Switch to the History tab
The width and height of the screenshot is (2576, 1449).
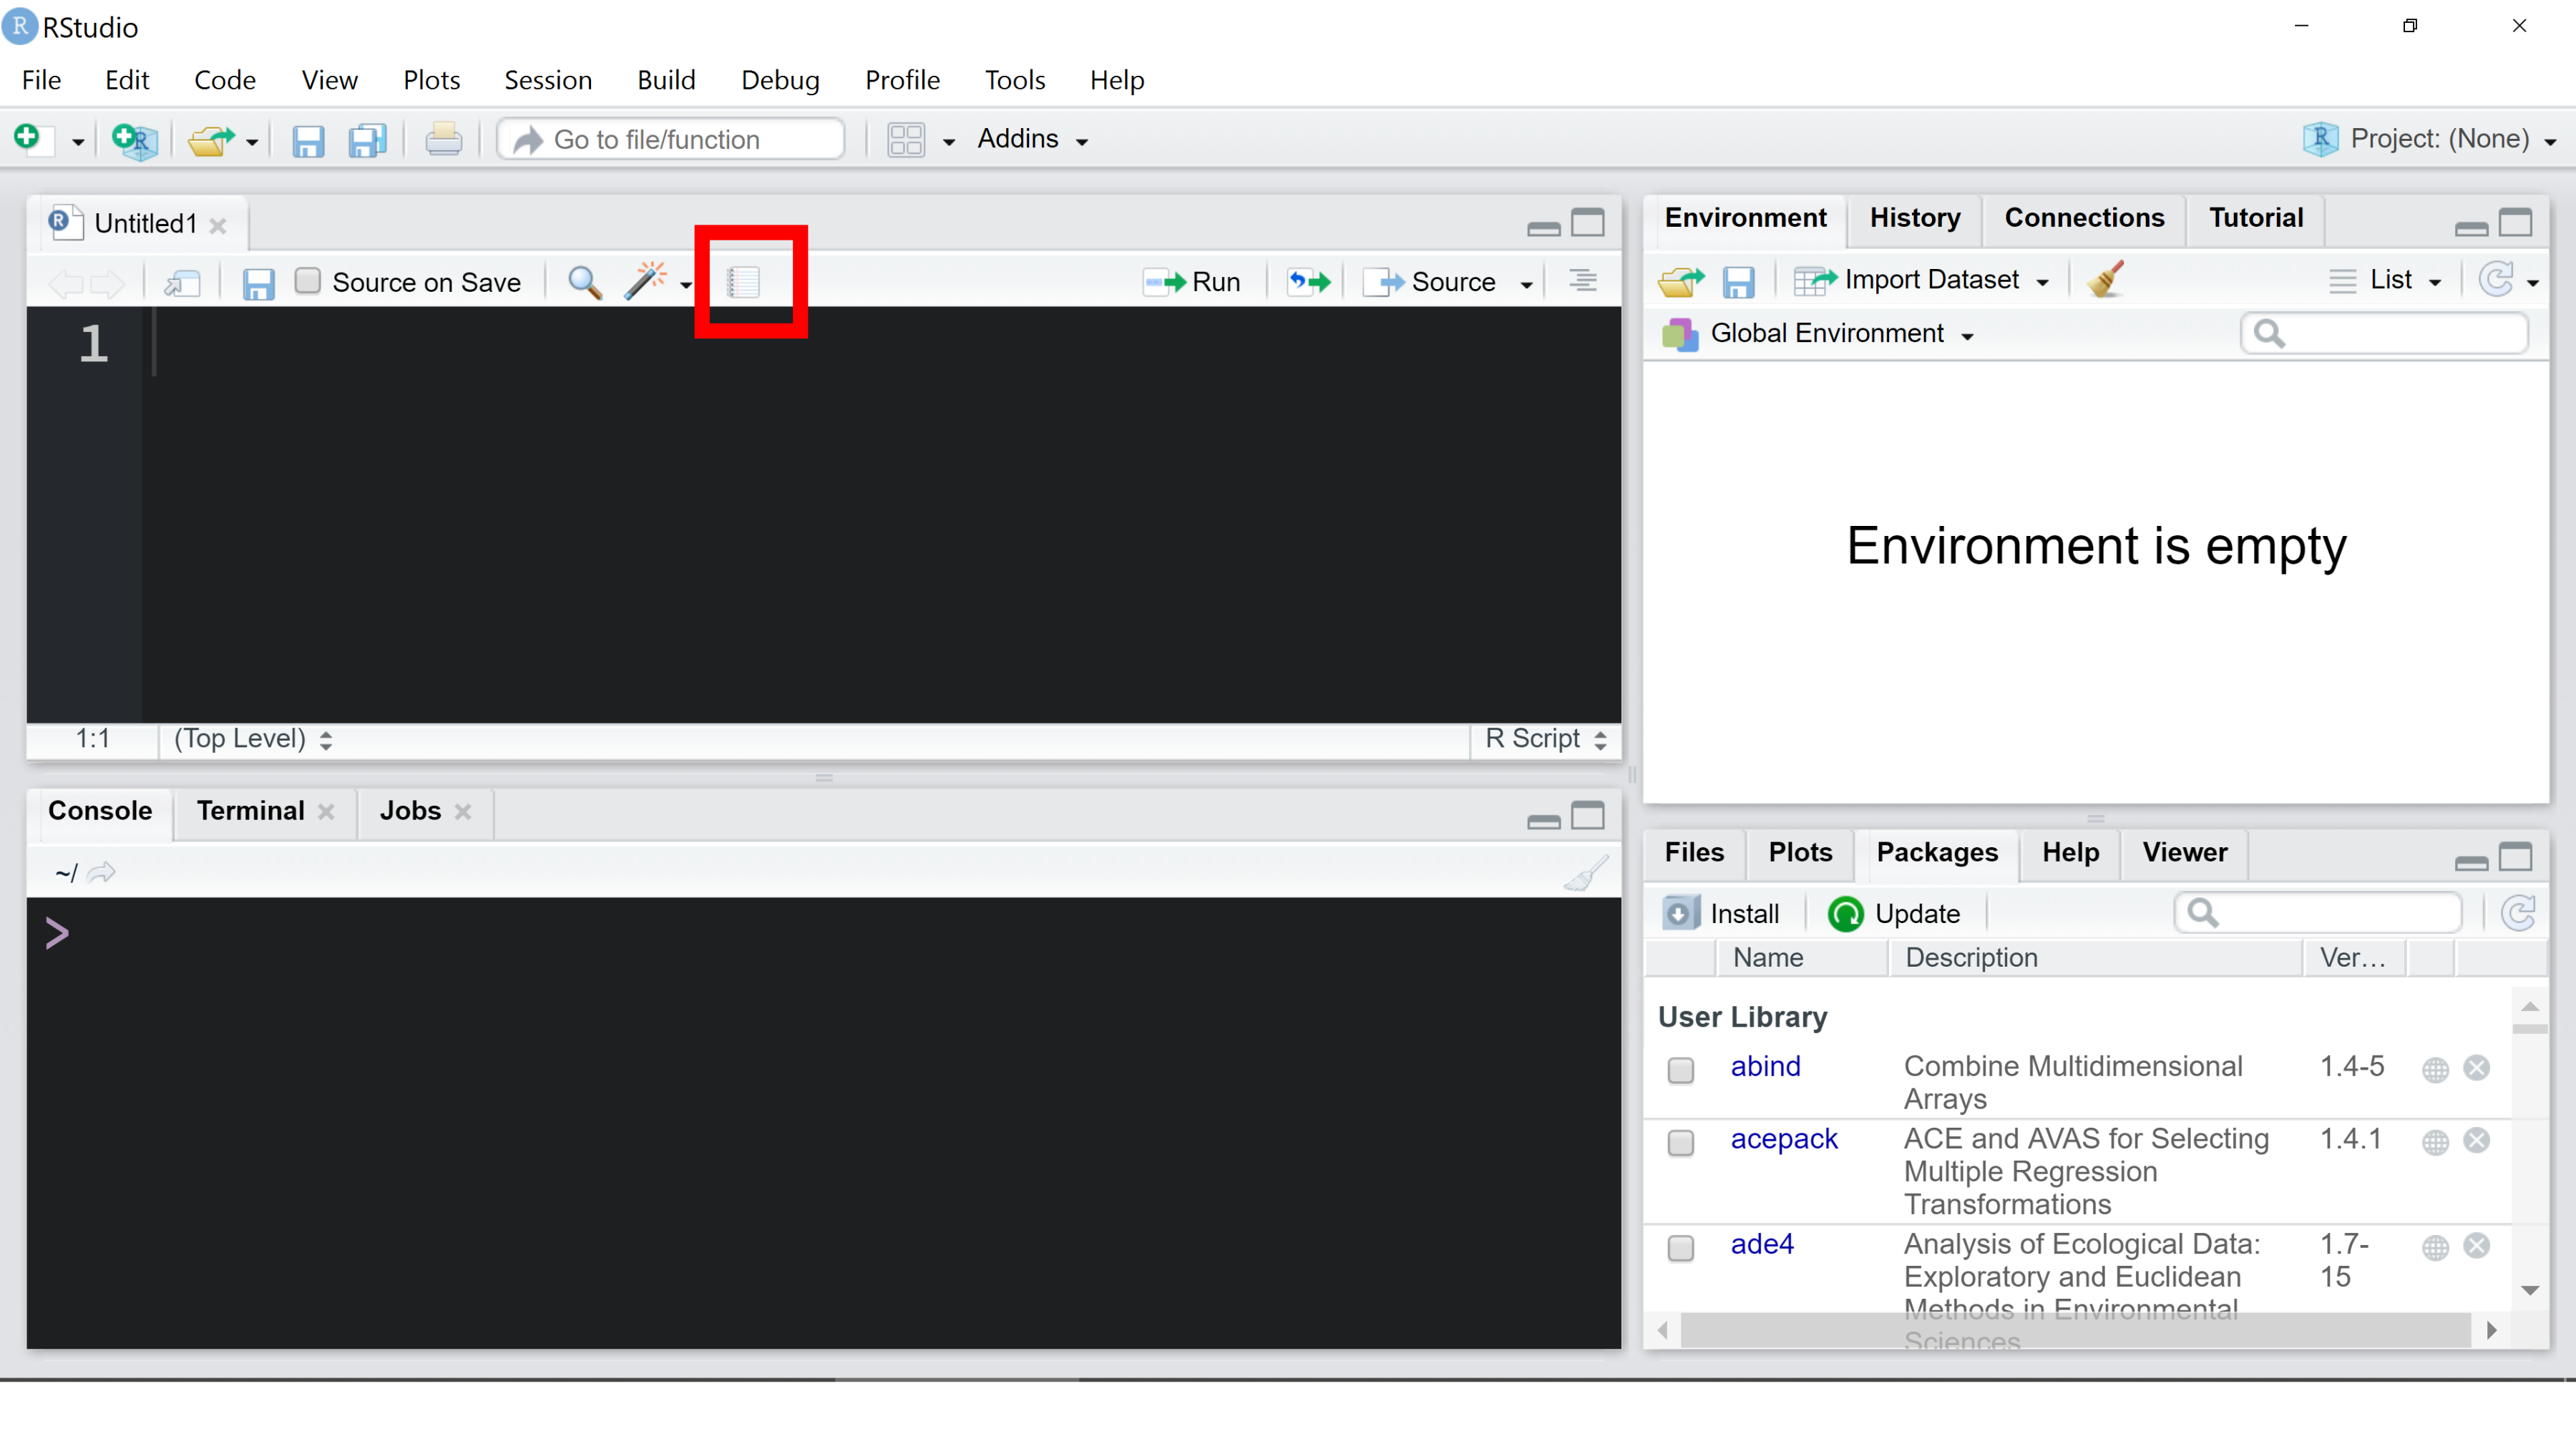pyautogui.click(x=1914, y=218)
